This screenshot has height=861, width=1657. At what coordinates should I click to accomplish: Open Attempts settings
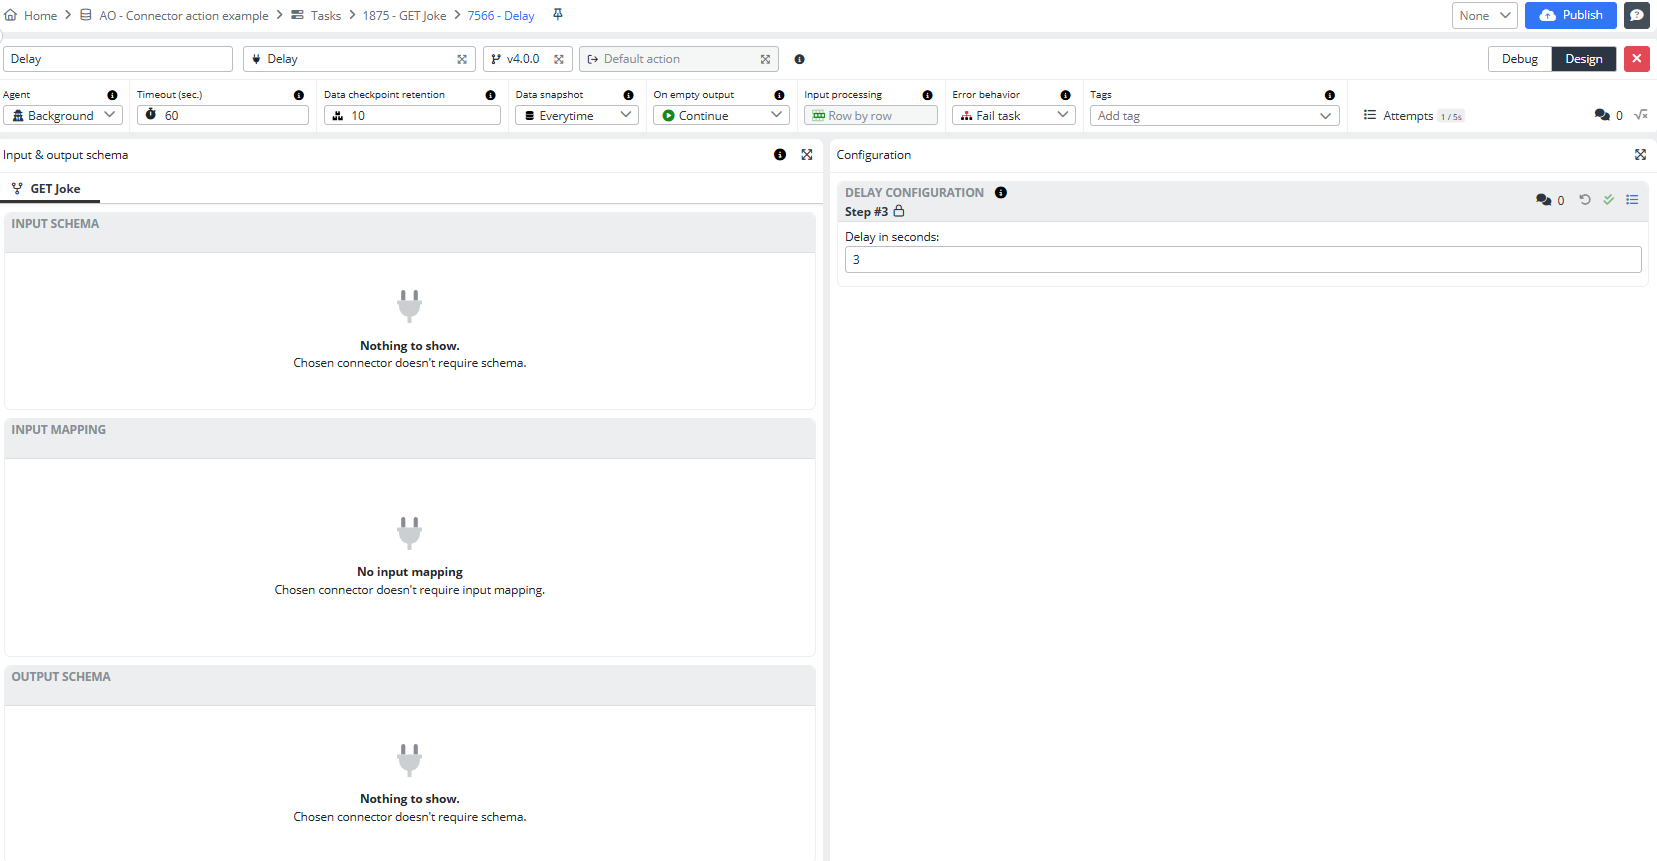tap(1412, 116)
